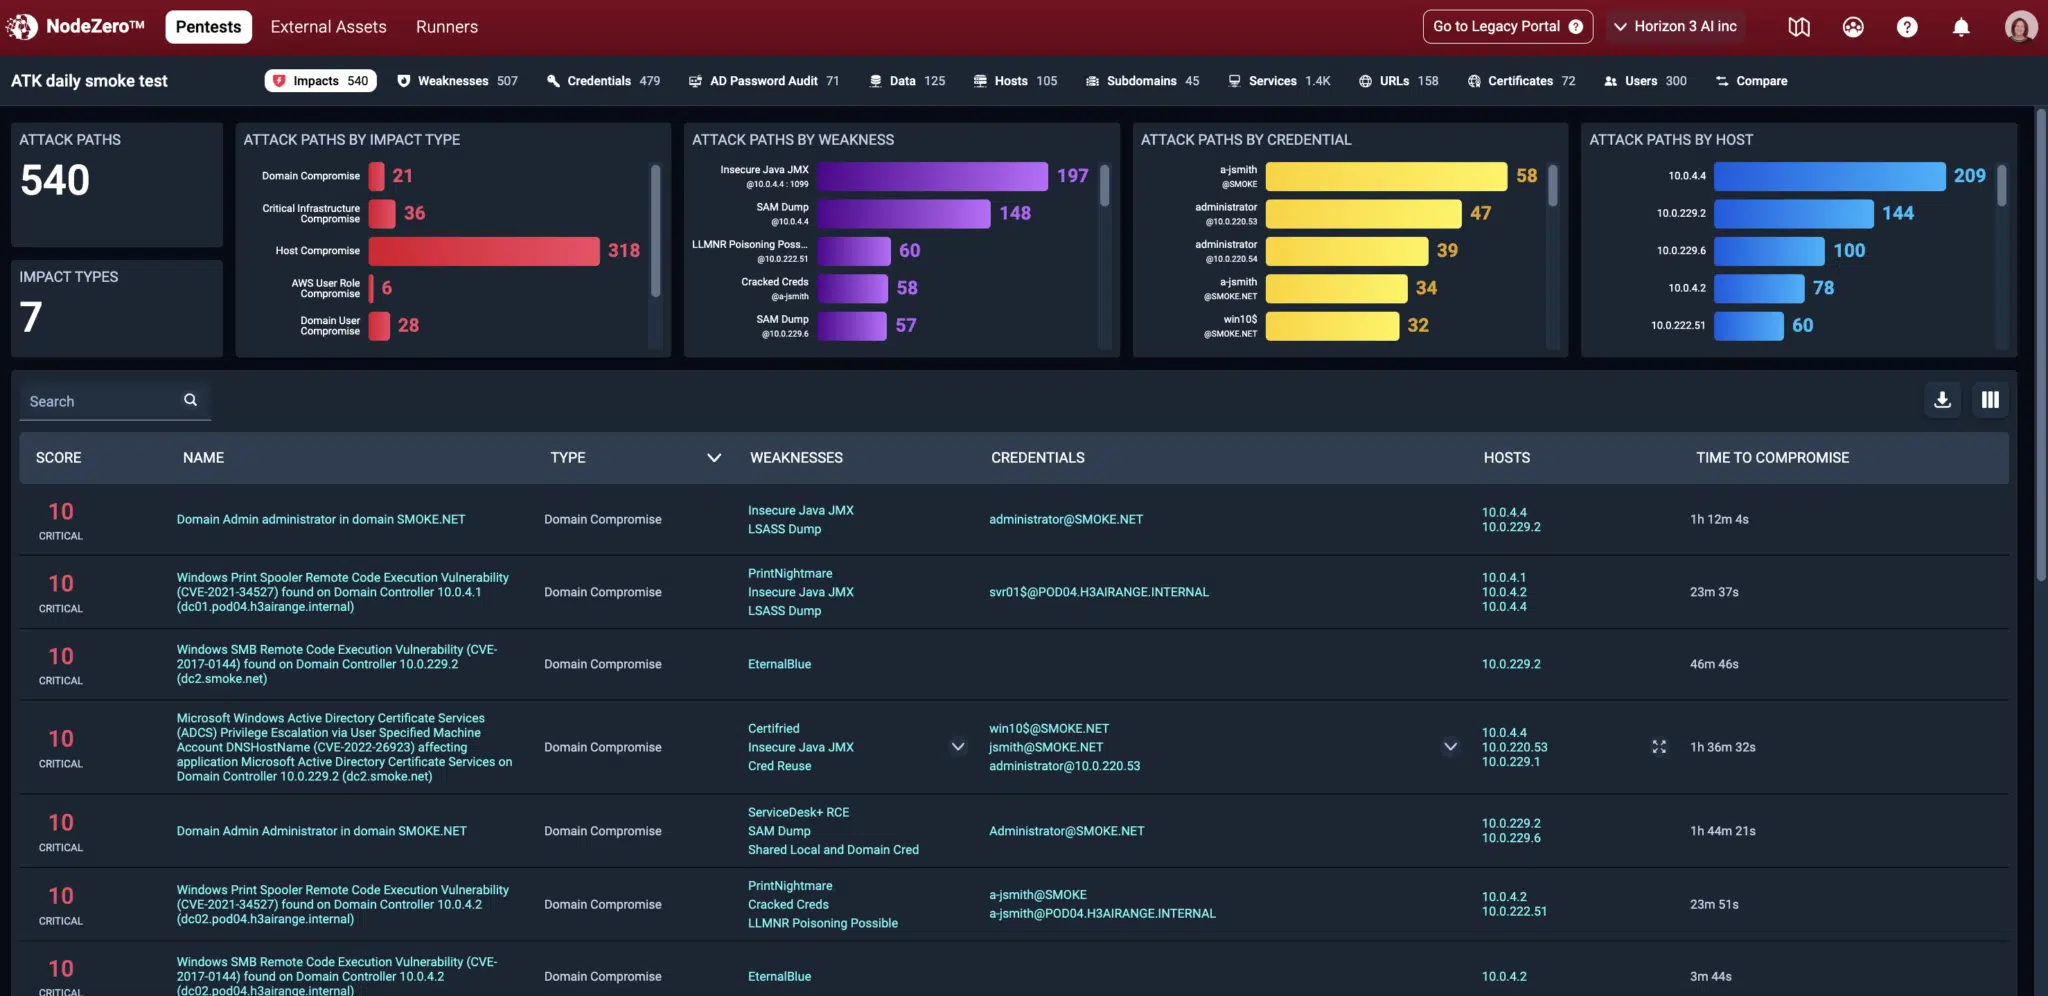2048x996 pixels.
Task: Expand the credentials chevron on the ADCS row
Action: point(1451,746)
